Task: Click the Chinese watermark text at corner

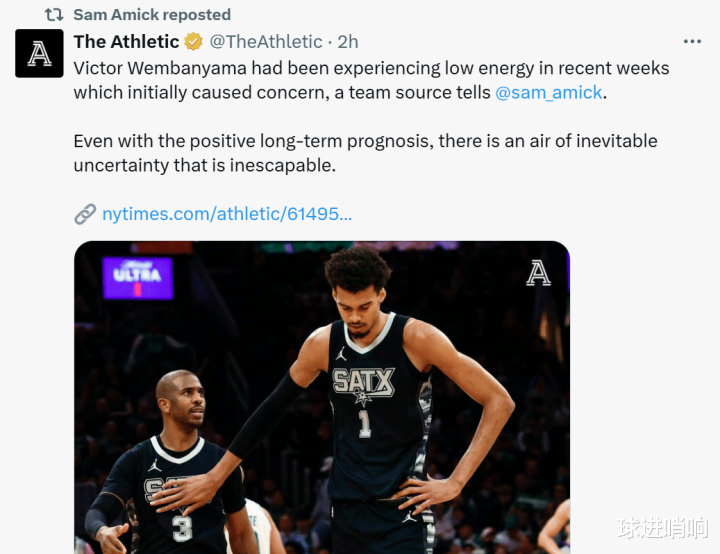Action: click(x=663, y=527)
